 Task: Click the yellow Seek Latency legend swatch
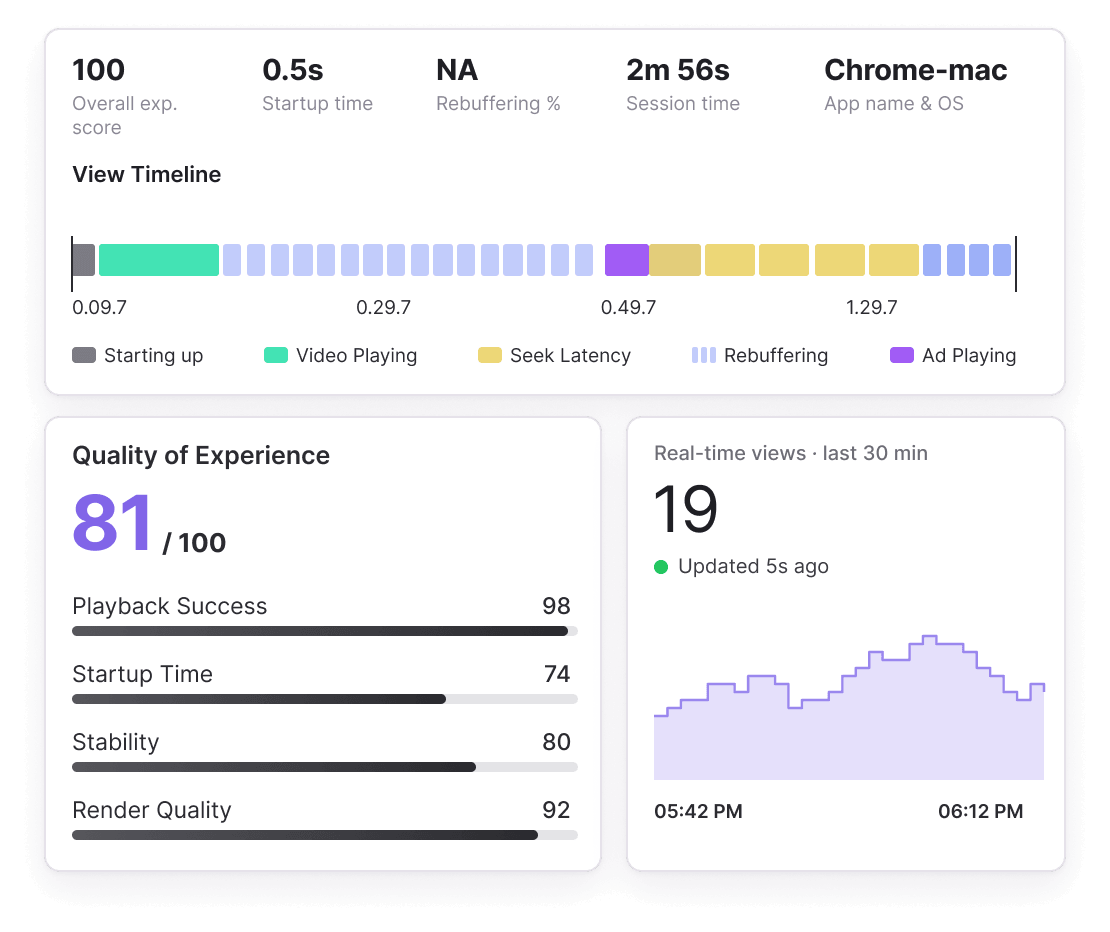pos(489,355)
